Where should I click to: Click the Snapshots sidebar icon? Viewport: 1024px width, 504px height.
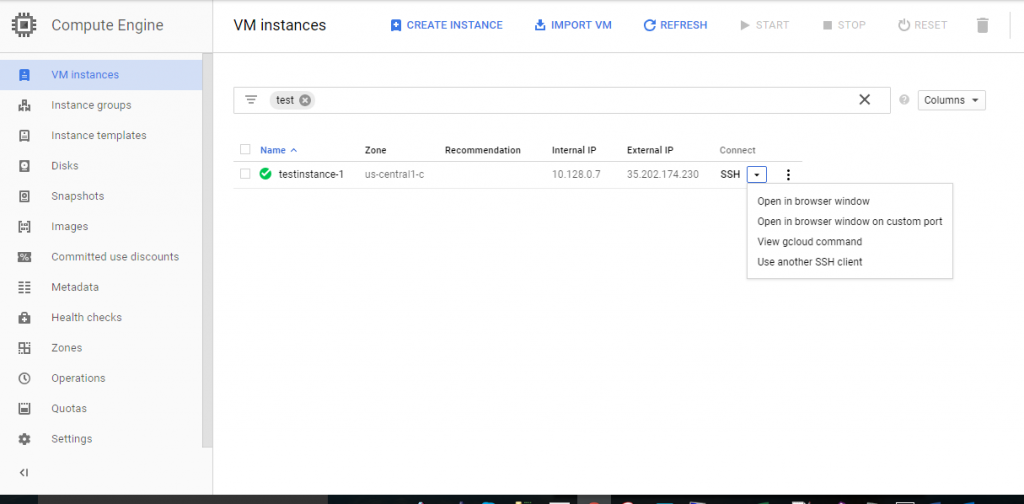coord(25,196)
